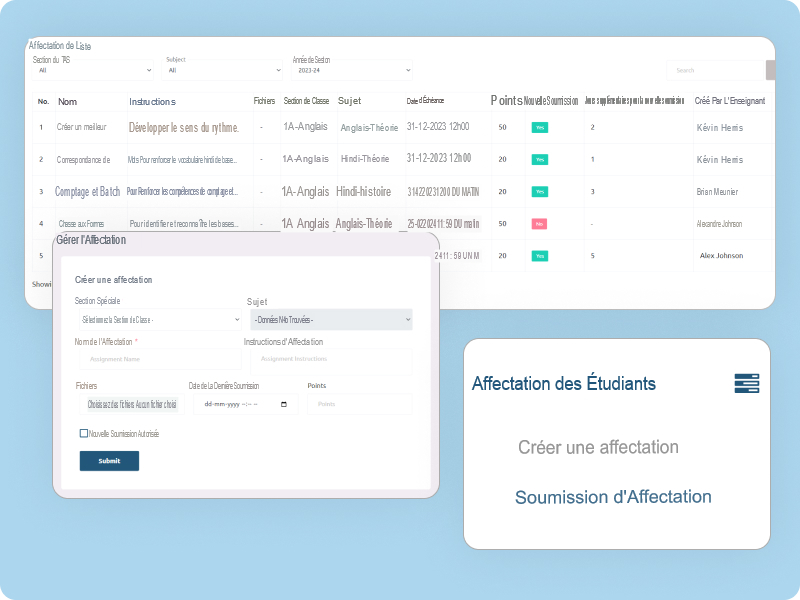Click the Search field above the table
The image size is (800, 600).
pos(715,70)
